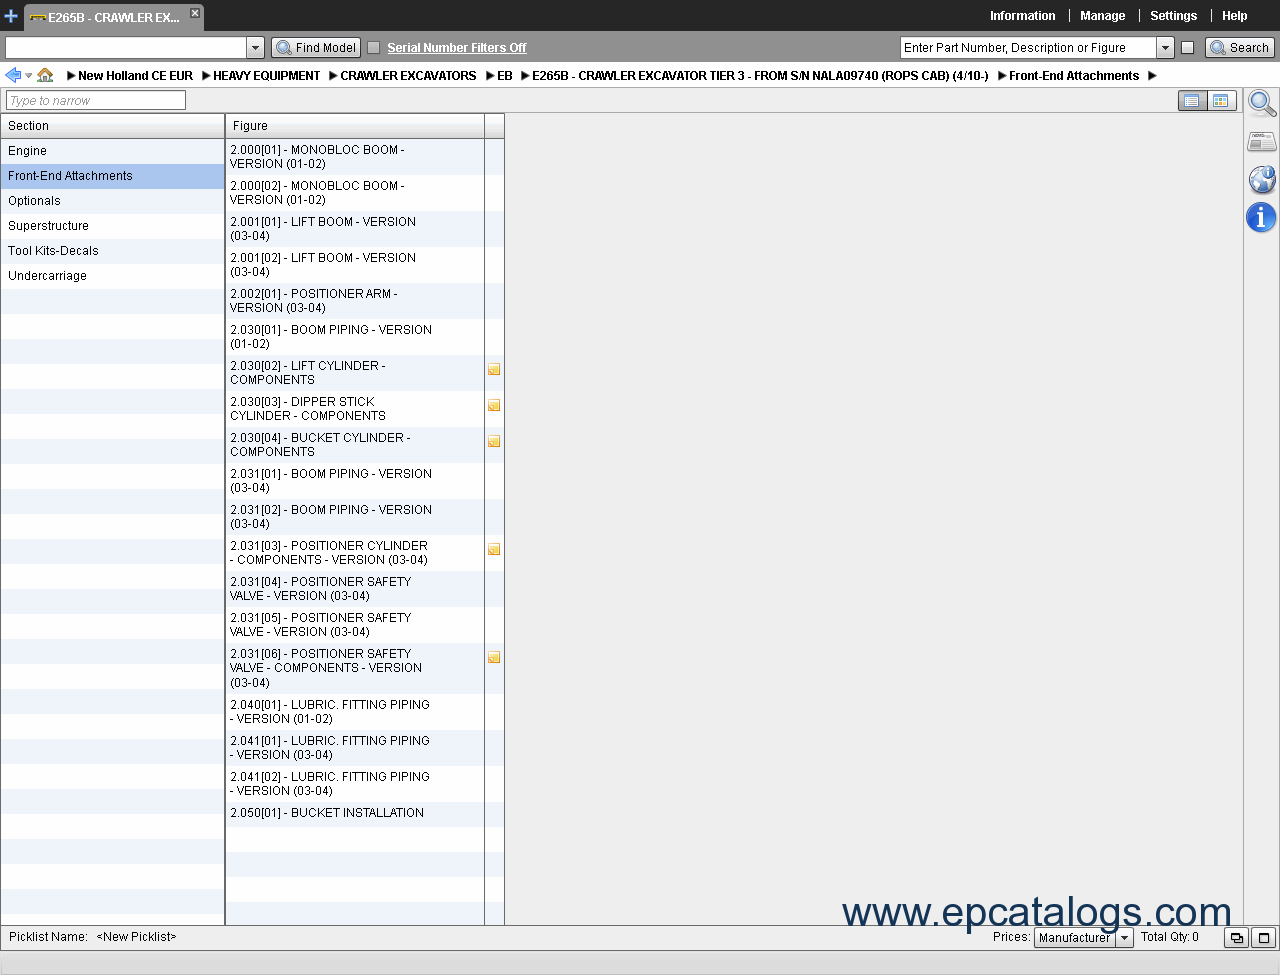Open figure 2.001[01] Lift Boom
1280x975 pixels.
[355, 229]
